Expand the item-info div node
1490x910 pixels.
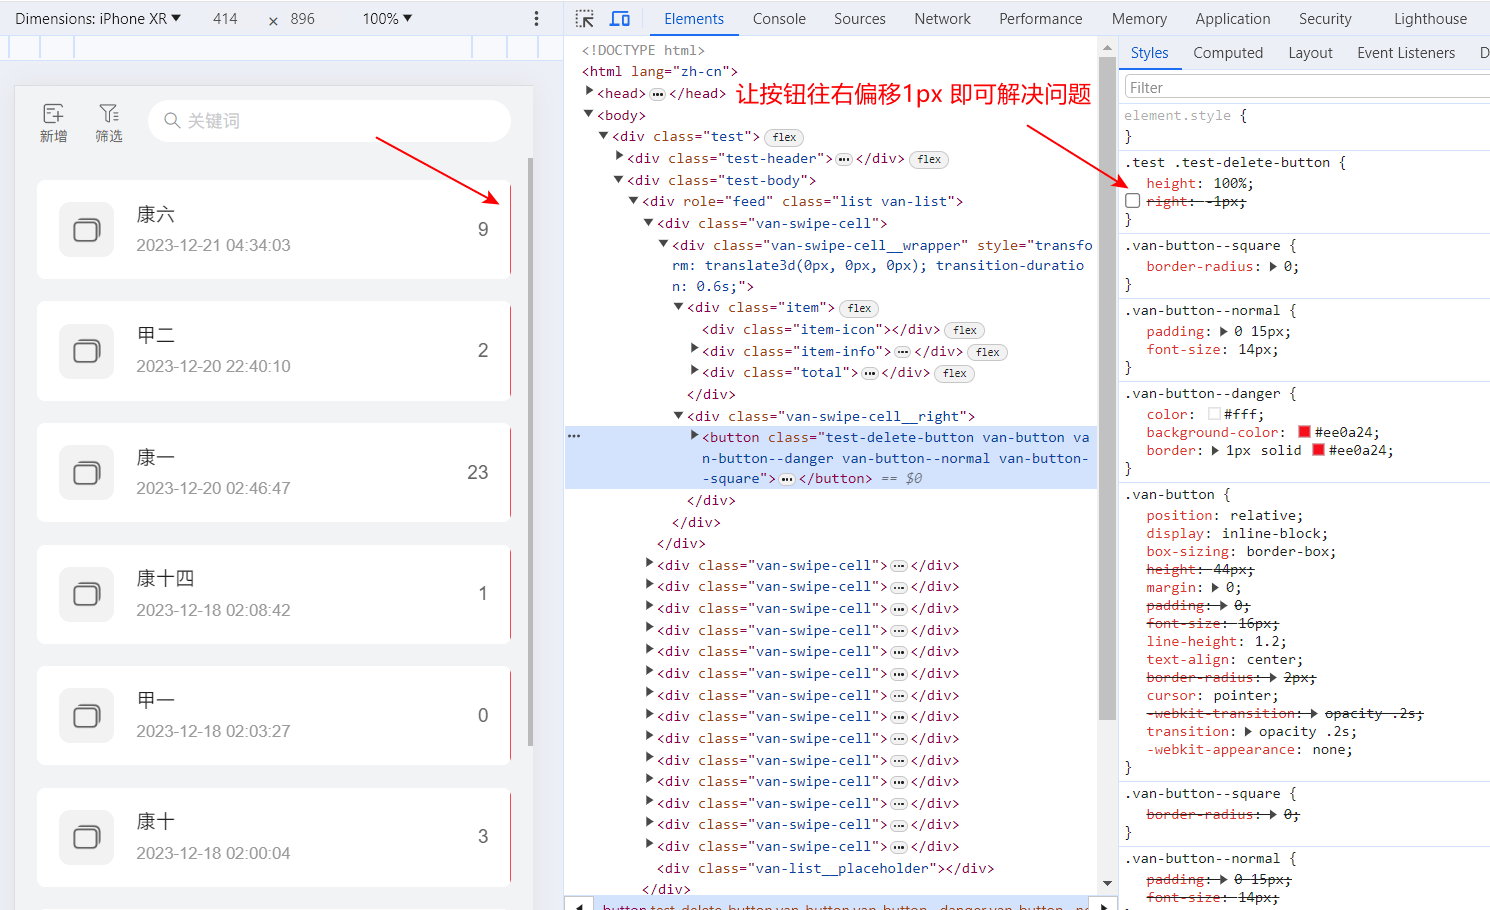[694, 350]
